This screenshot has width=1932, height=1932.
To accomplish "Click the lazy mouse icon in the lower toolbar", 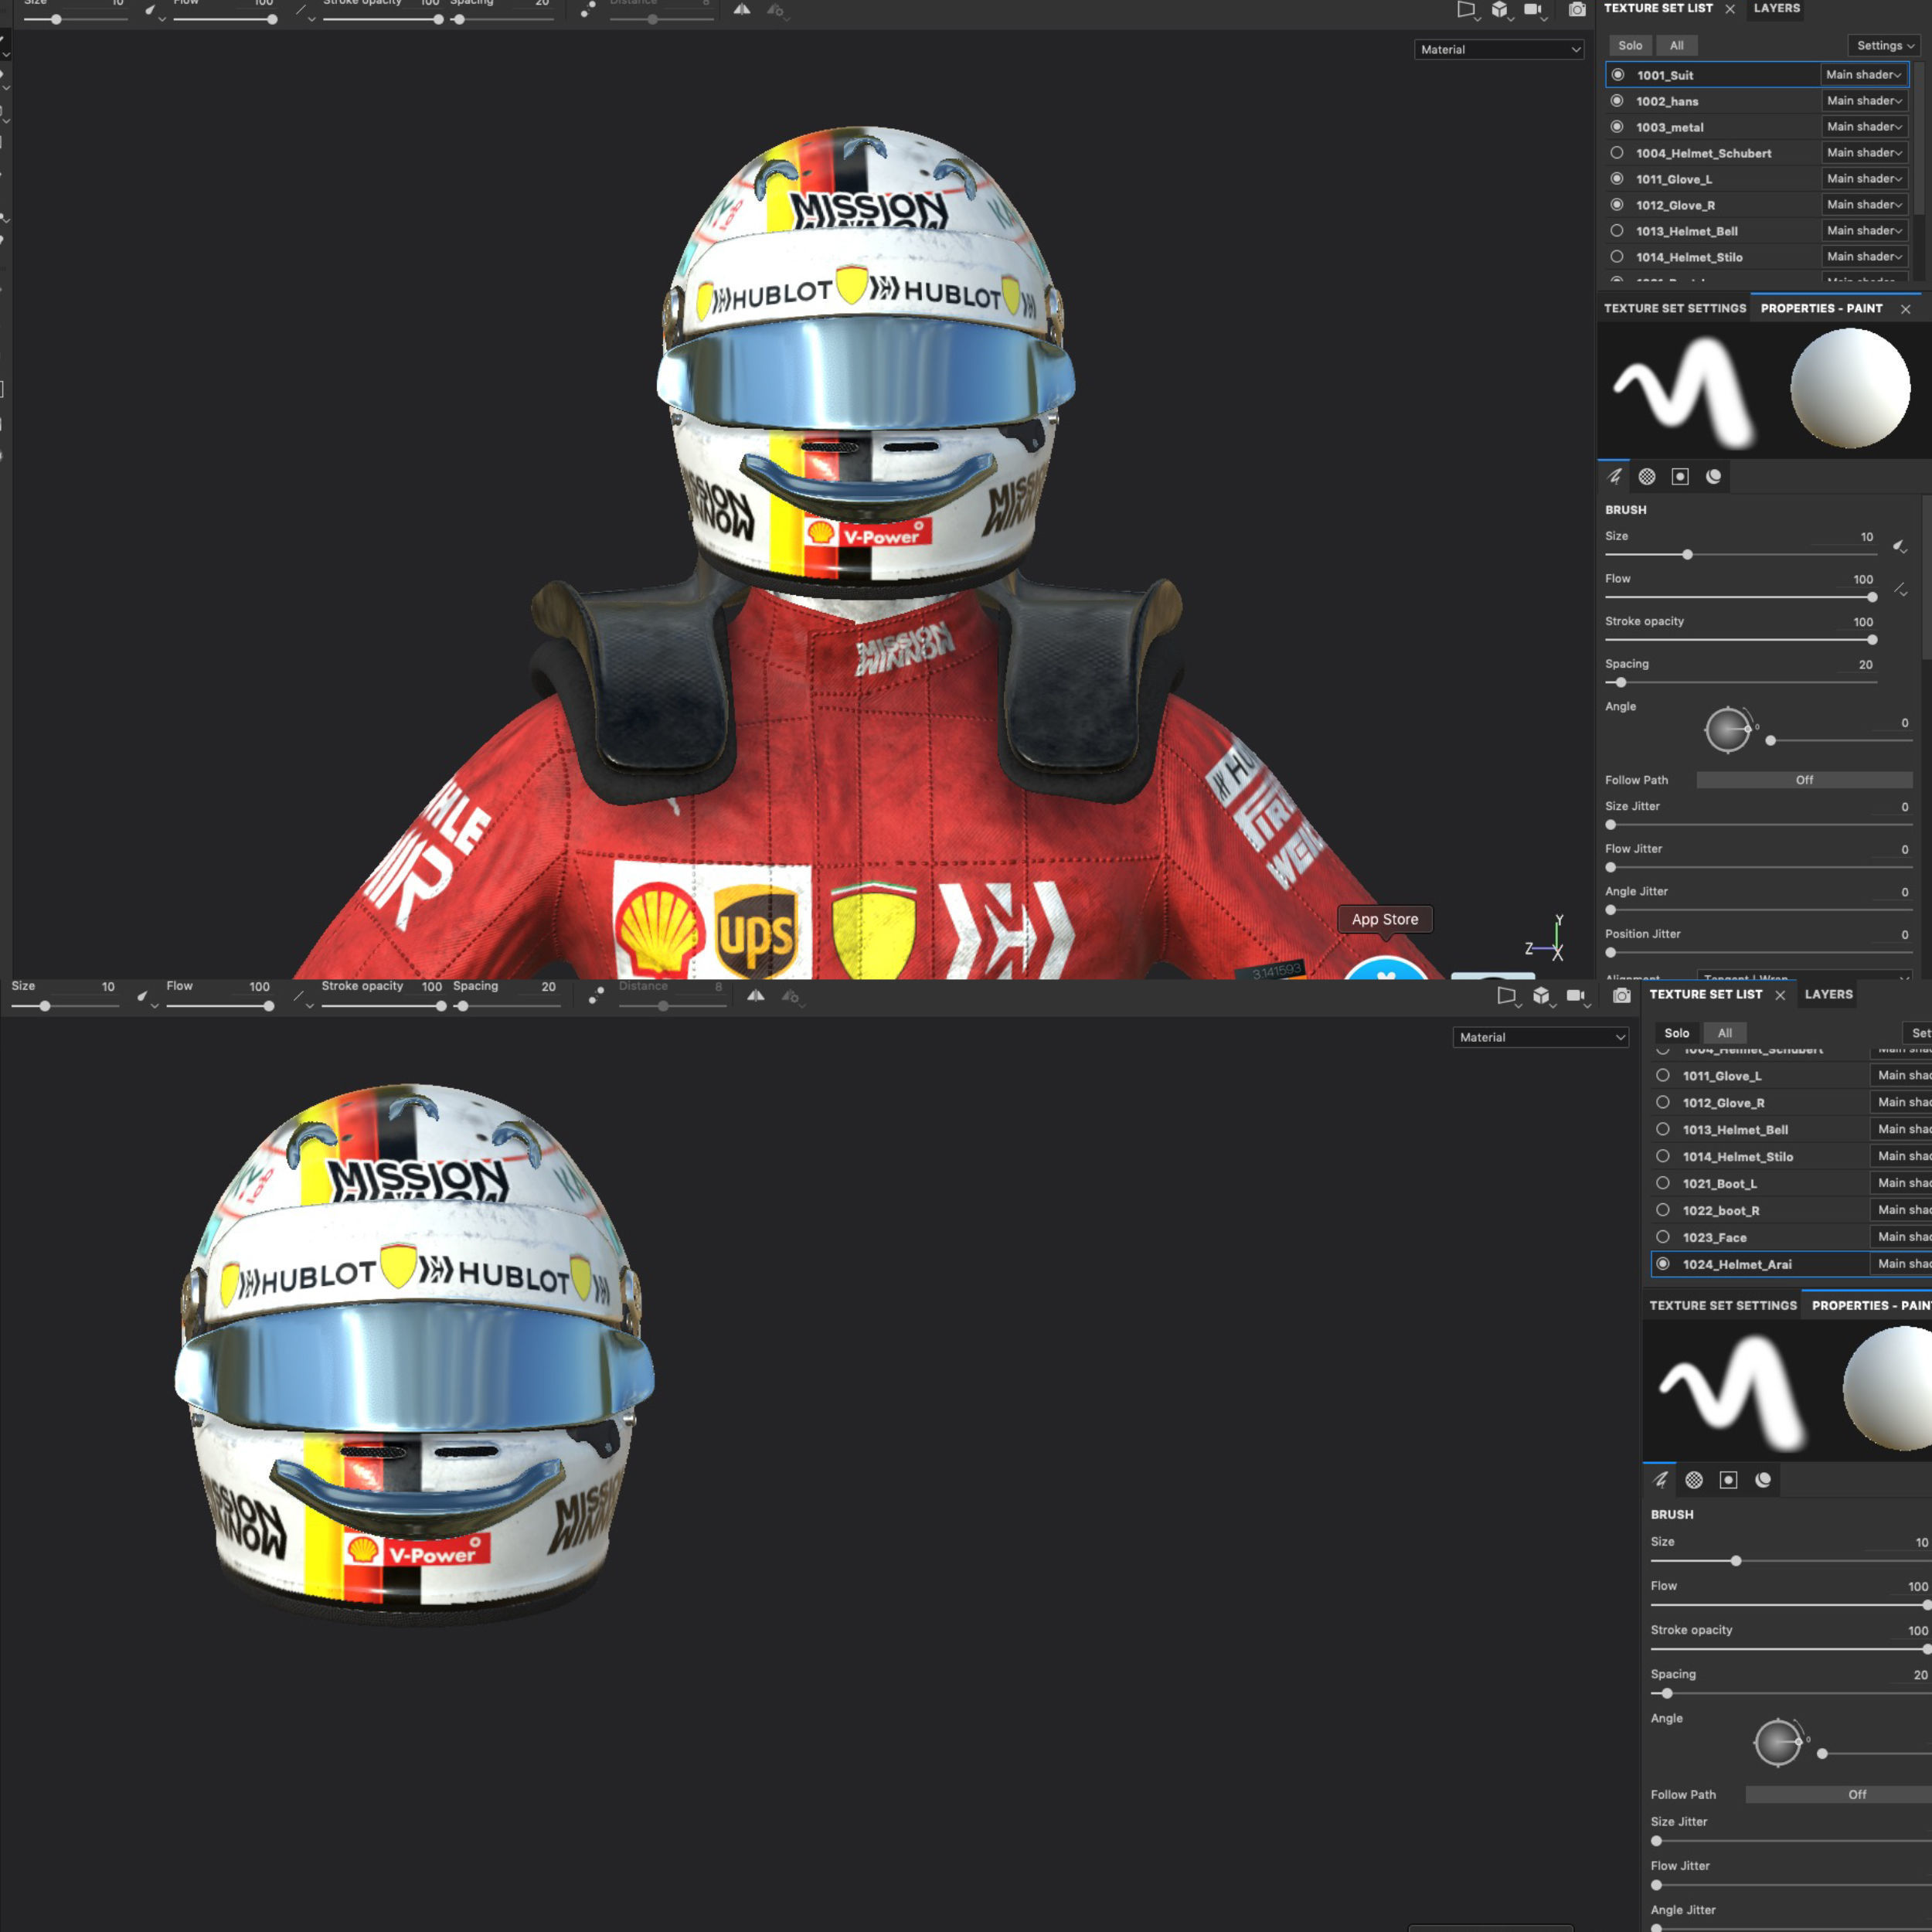I will pos(596,995).
